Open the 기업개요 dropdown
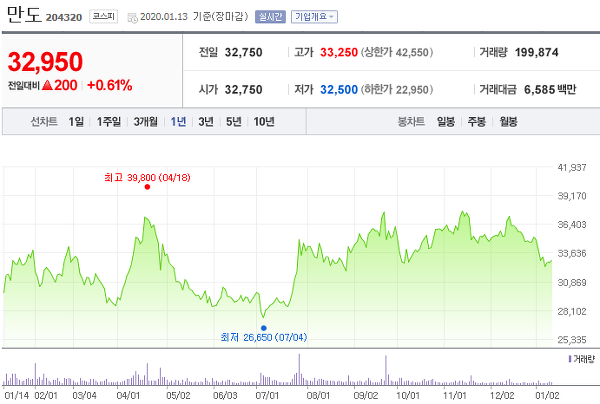The width and height of the screenshot is (600, 404). [x=314, y=17]
